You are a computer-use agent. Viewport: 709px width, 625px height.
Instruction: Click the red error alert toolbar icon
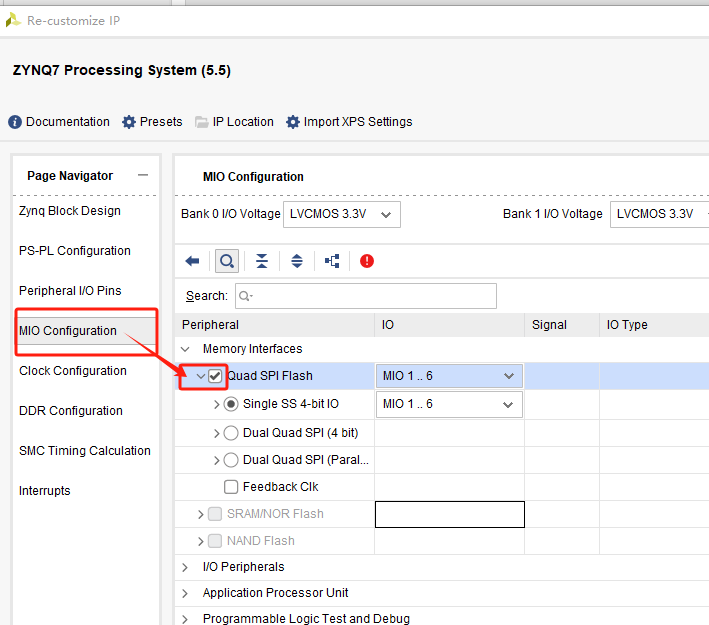367,261
